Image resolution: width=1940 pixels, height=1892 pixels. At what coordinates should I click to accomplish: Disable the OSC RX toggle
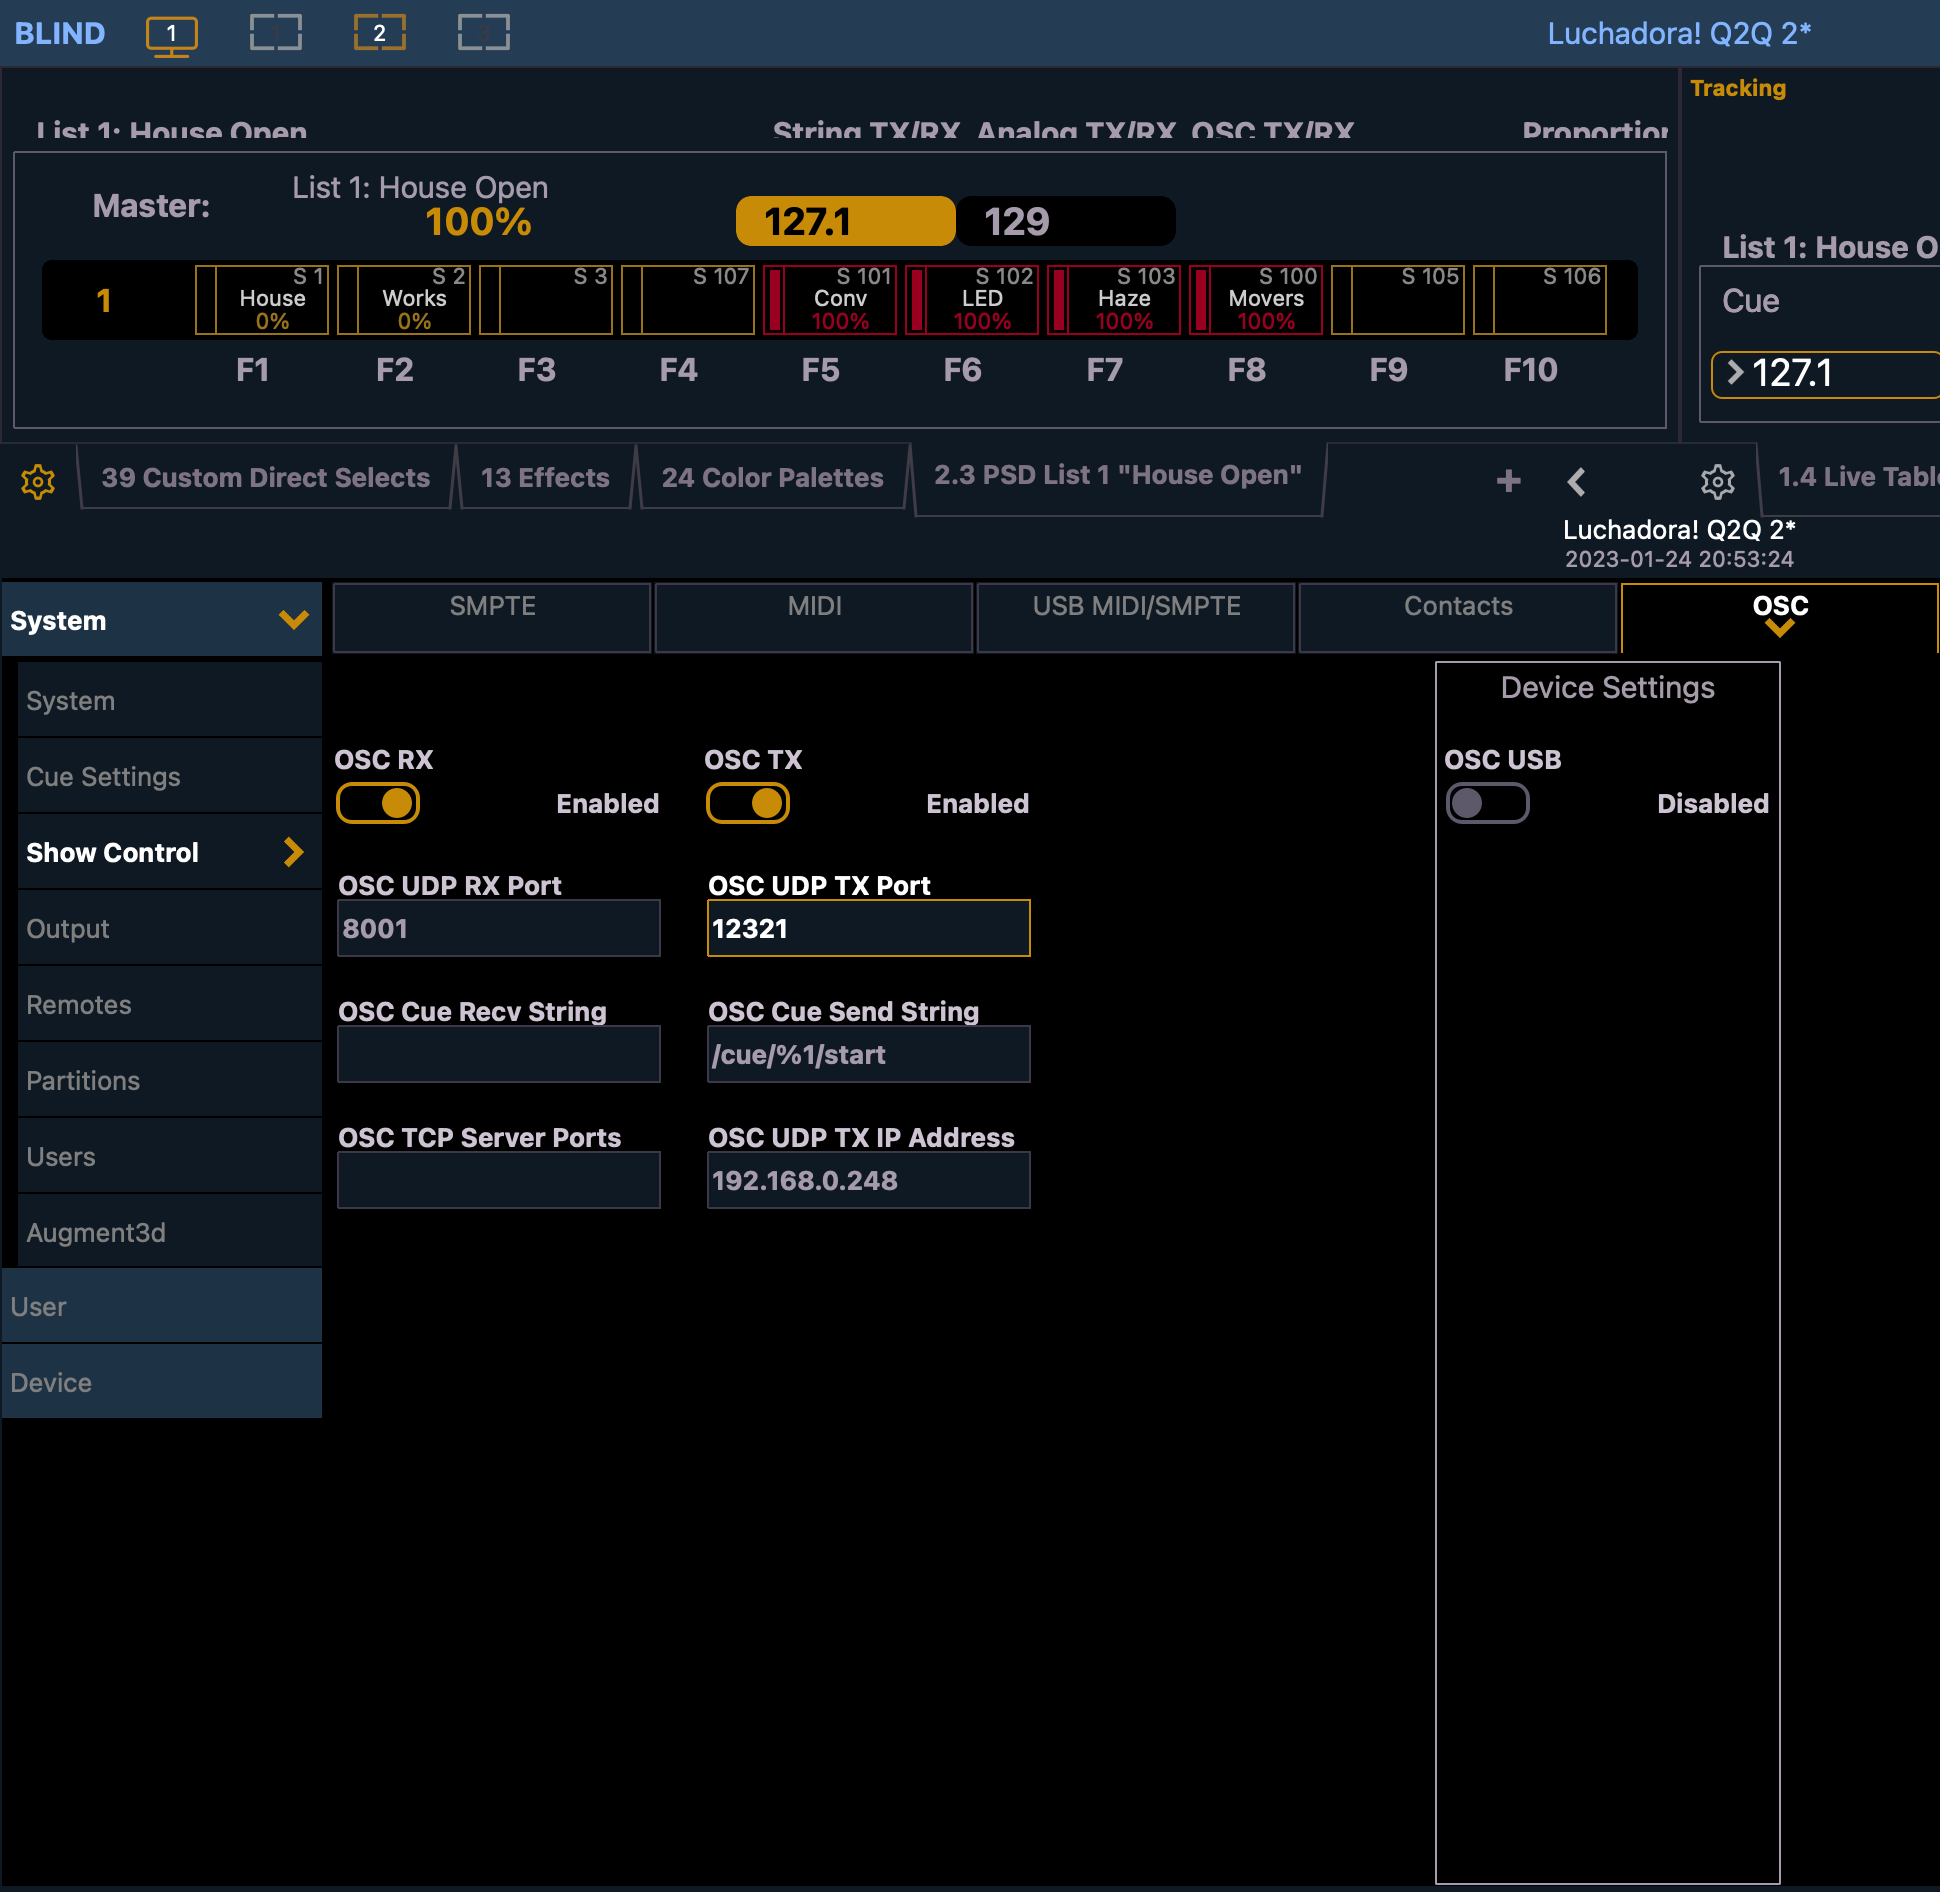pyautogui.click(x=378, y=802)
